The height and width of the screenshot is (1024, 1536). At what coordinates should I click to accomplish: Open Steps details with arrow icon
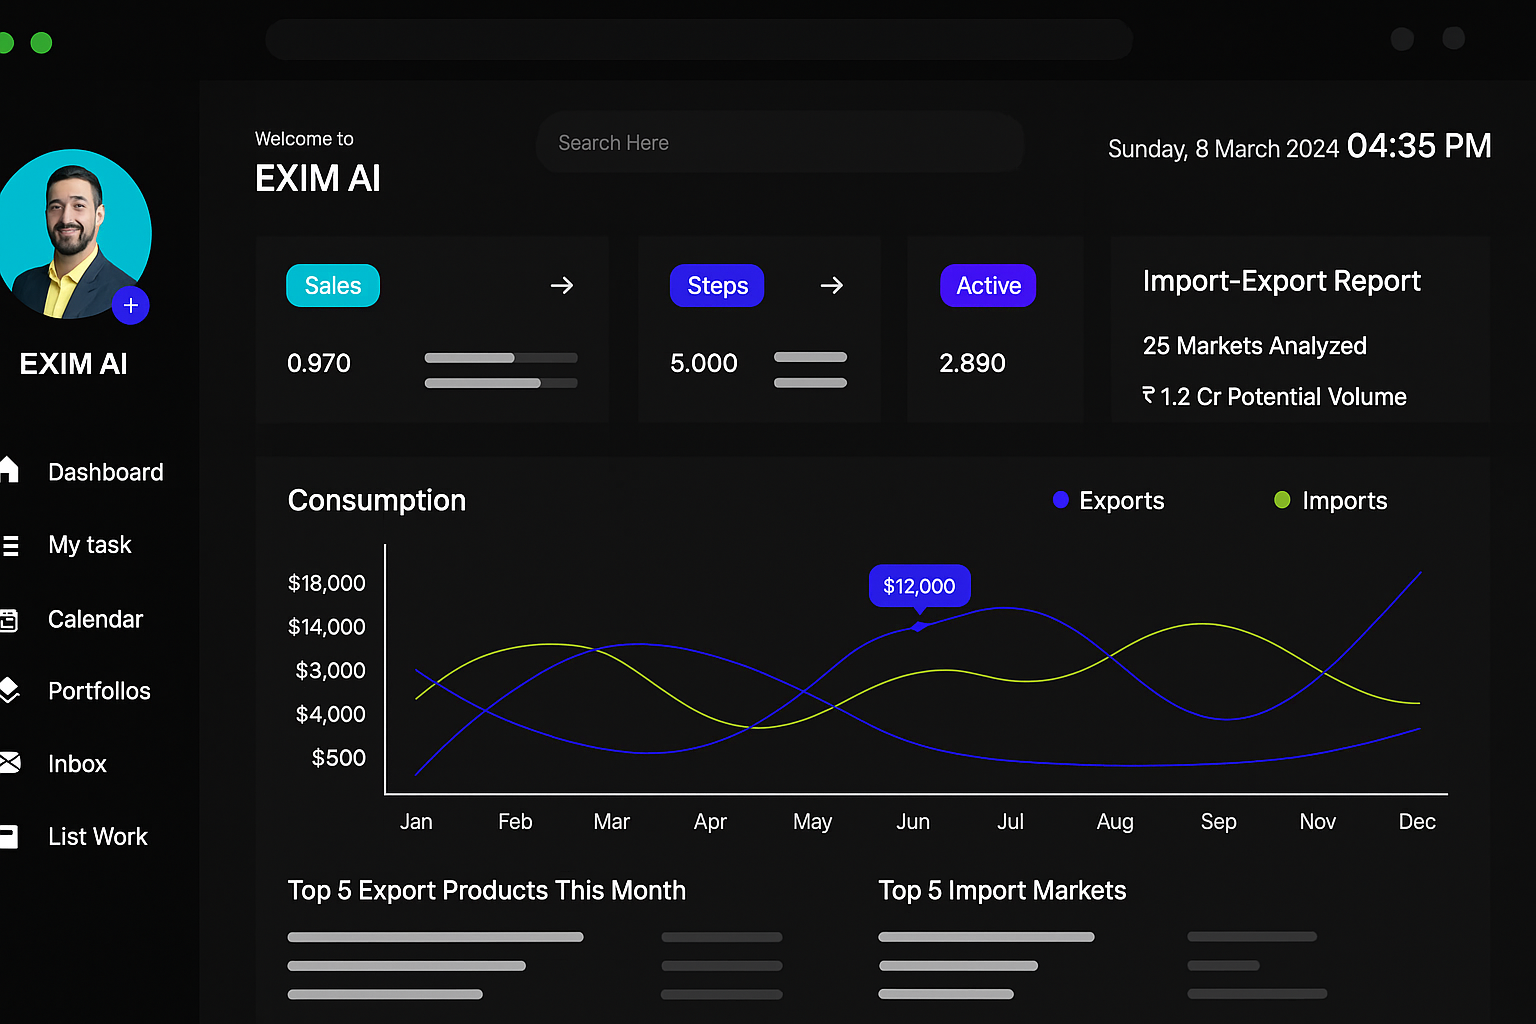pos(831,286)
